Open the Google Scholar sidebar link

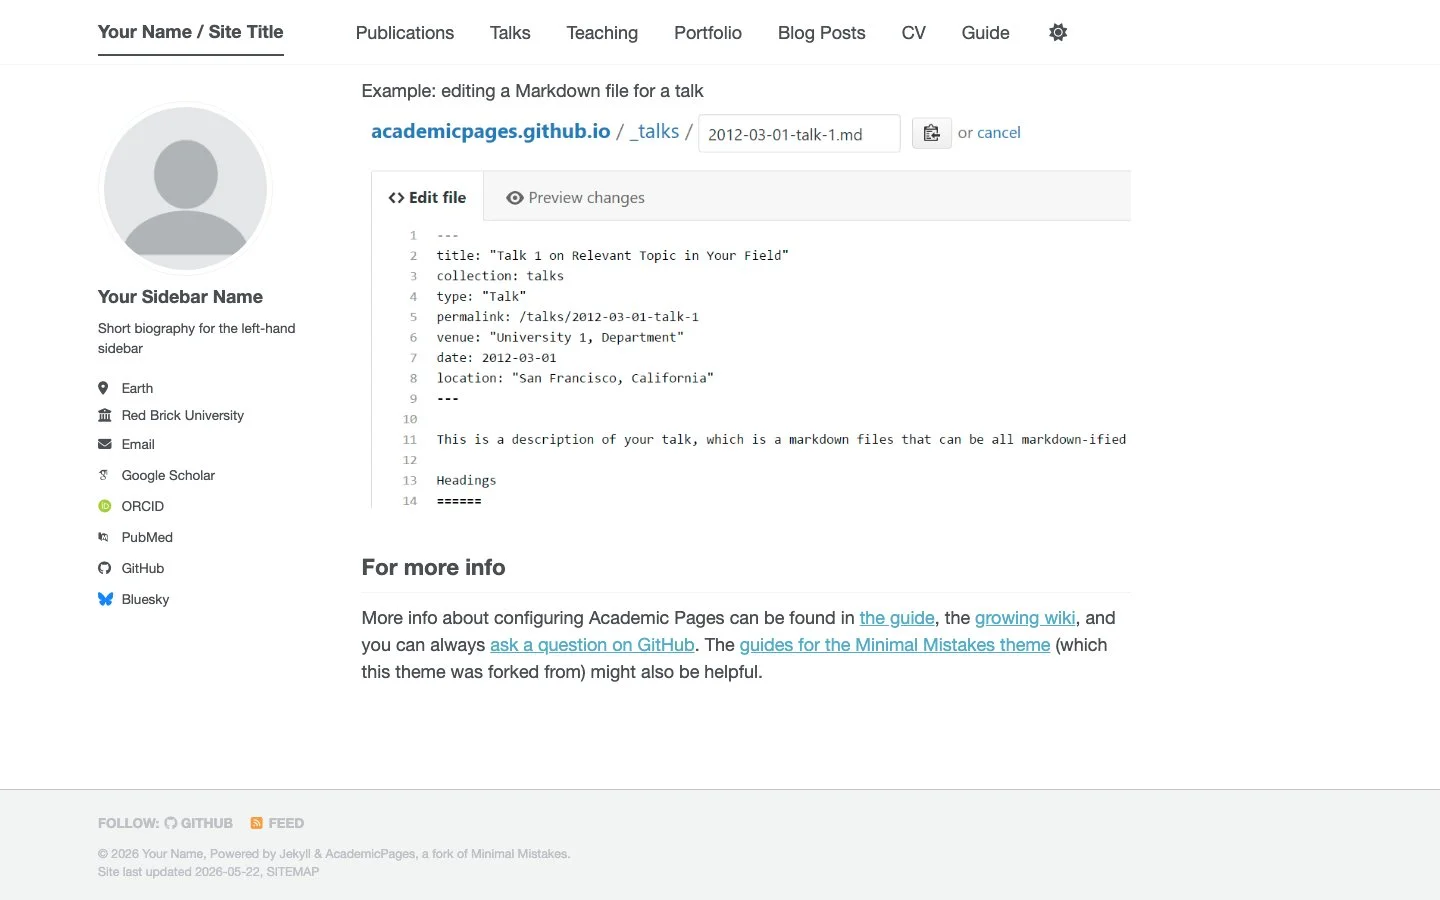pos(168,475)
